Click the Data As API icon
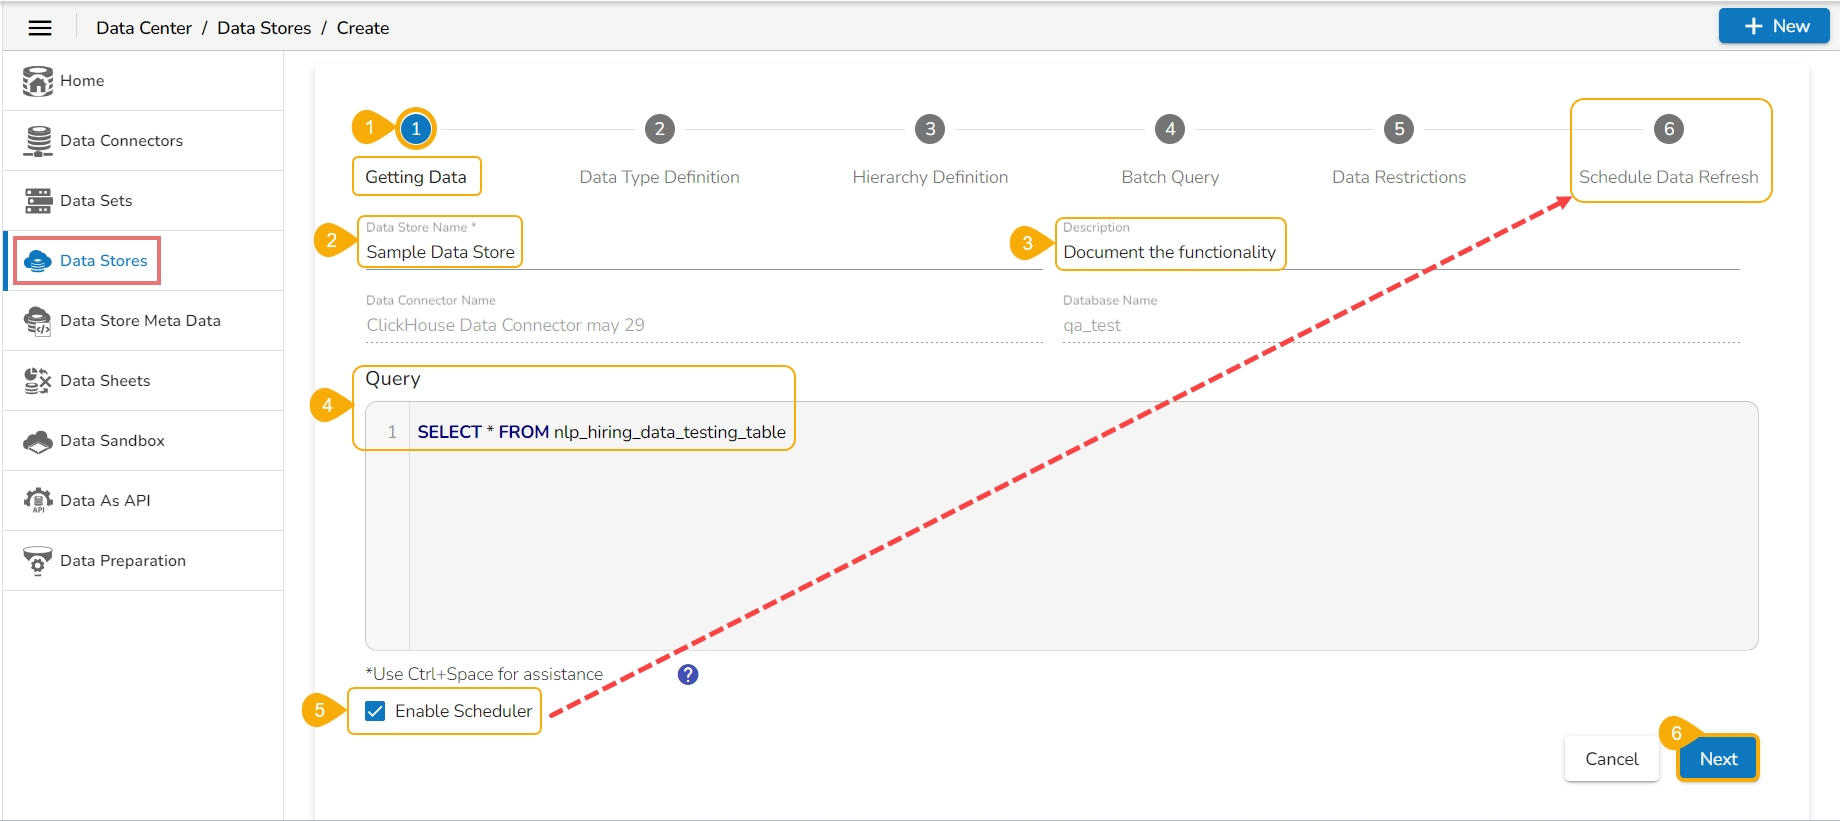Viewport: 1840px width, 821px height. pyautogui.click(x=38, y=501)
